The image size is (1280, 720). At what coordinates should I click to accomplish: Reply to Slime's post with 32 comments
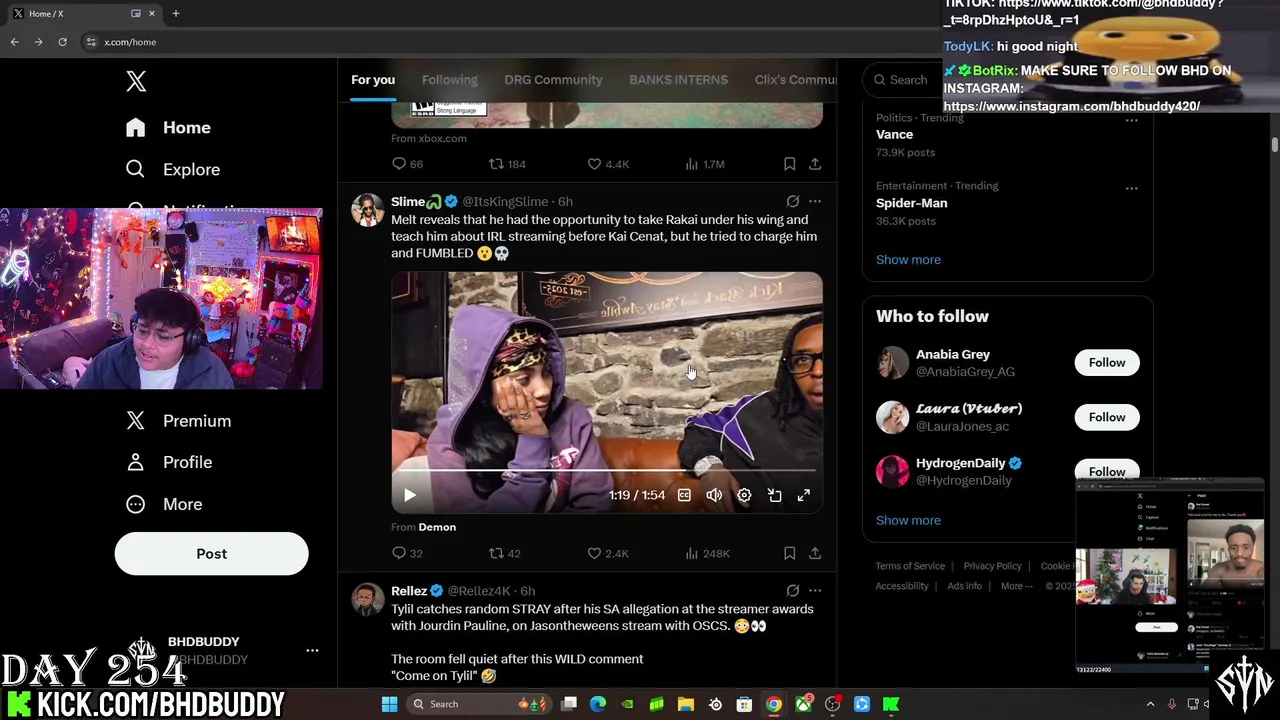[x=408, y=553]
